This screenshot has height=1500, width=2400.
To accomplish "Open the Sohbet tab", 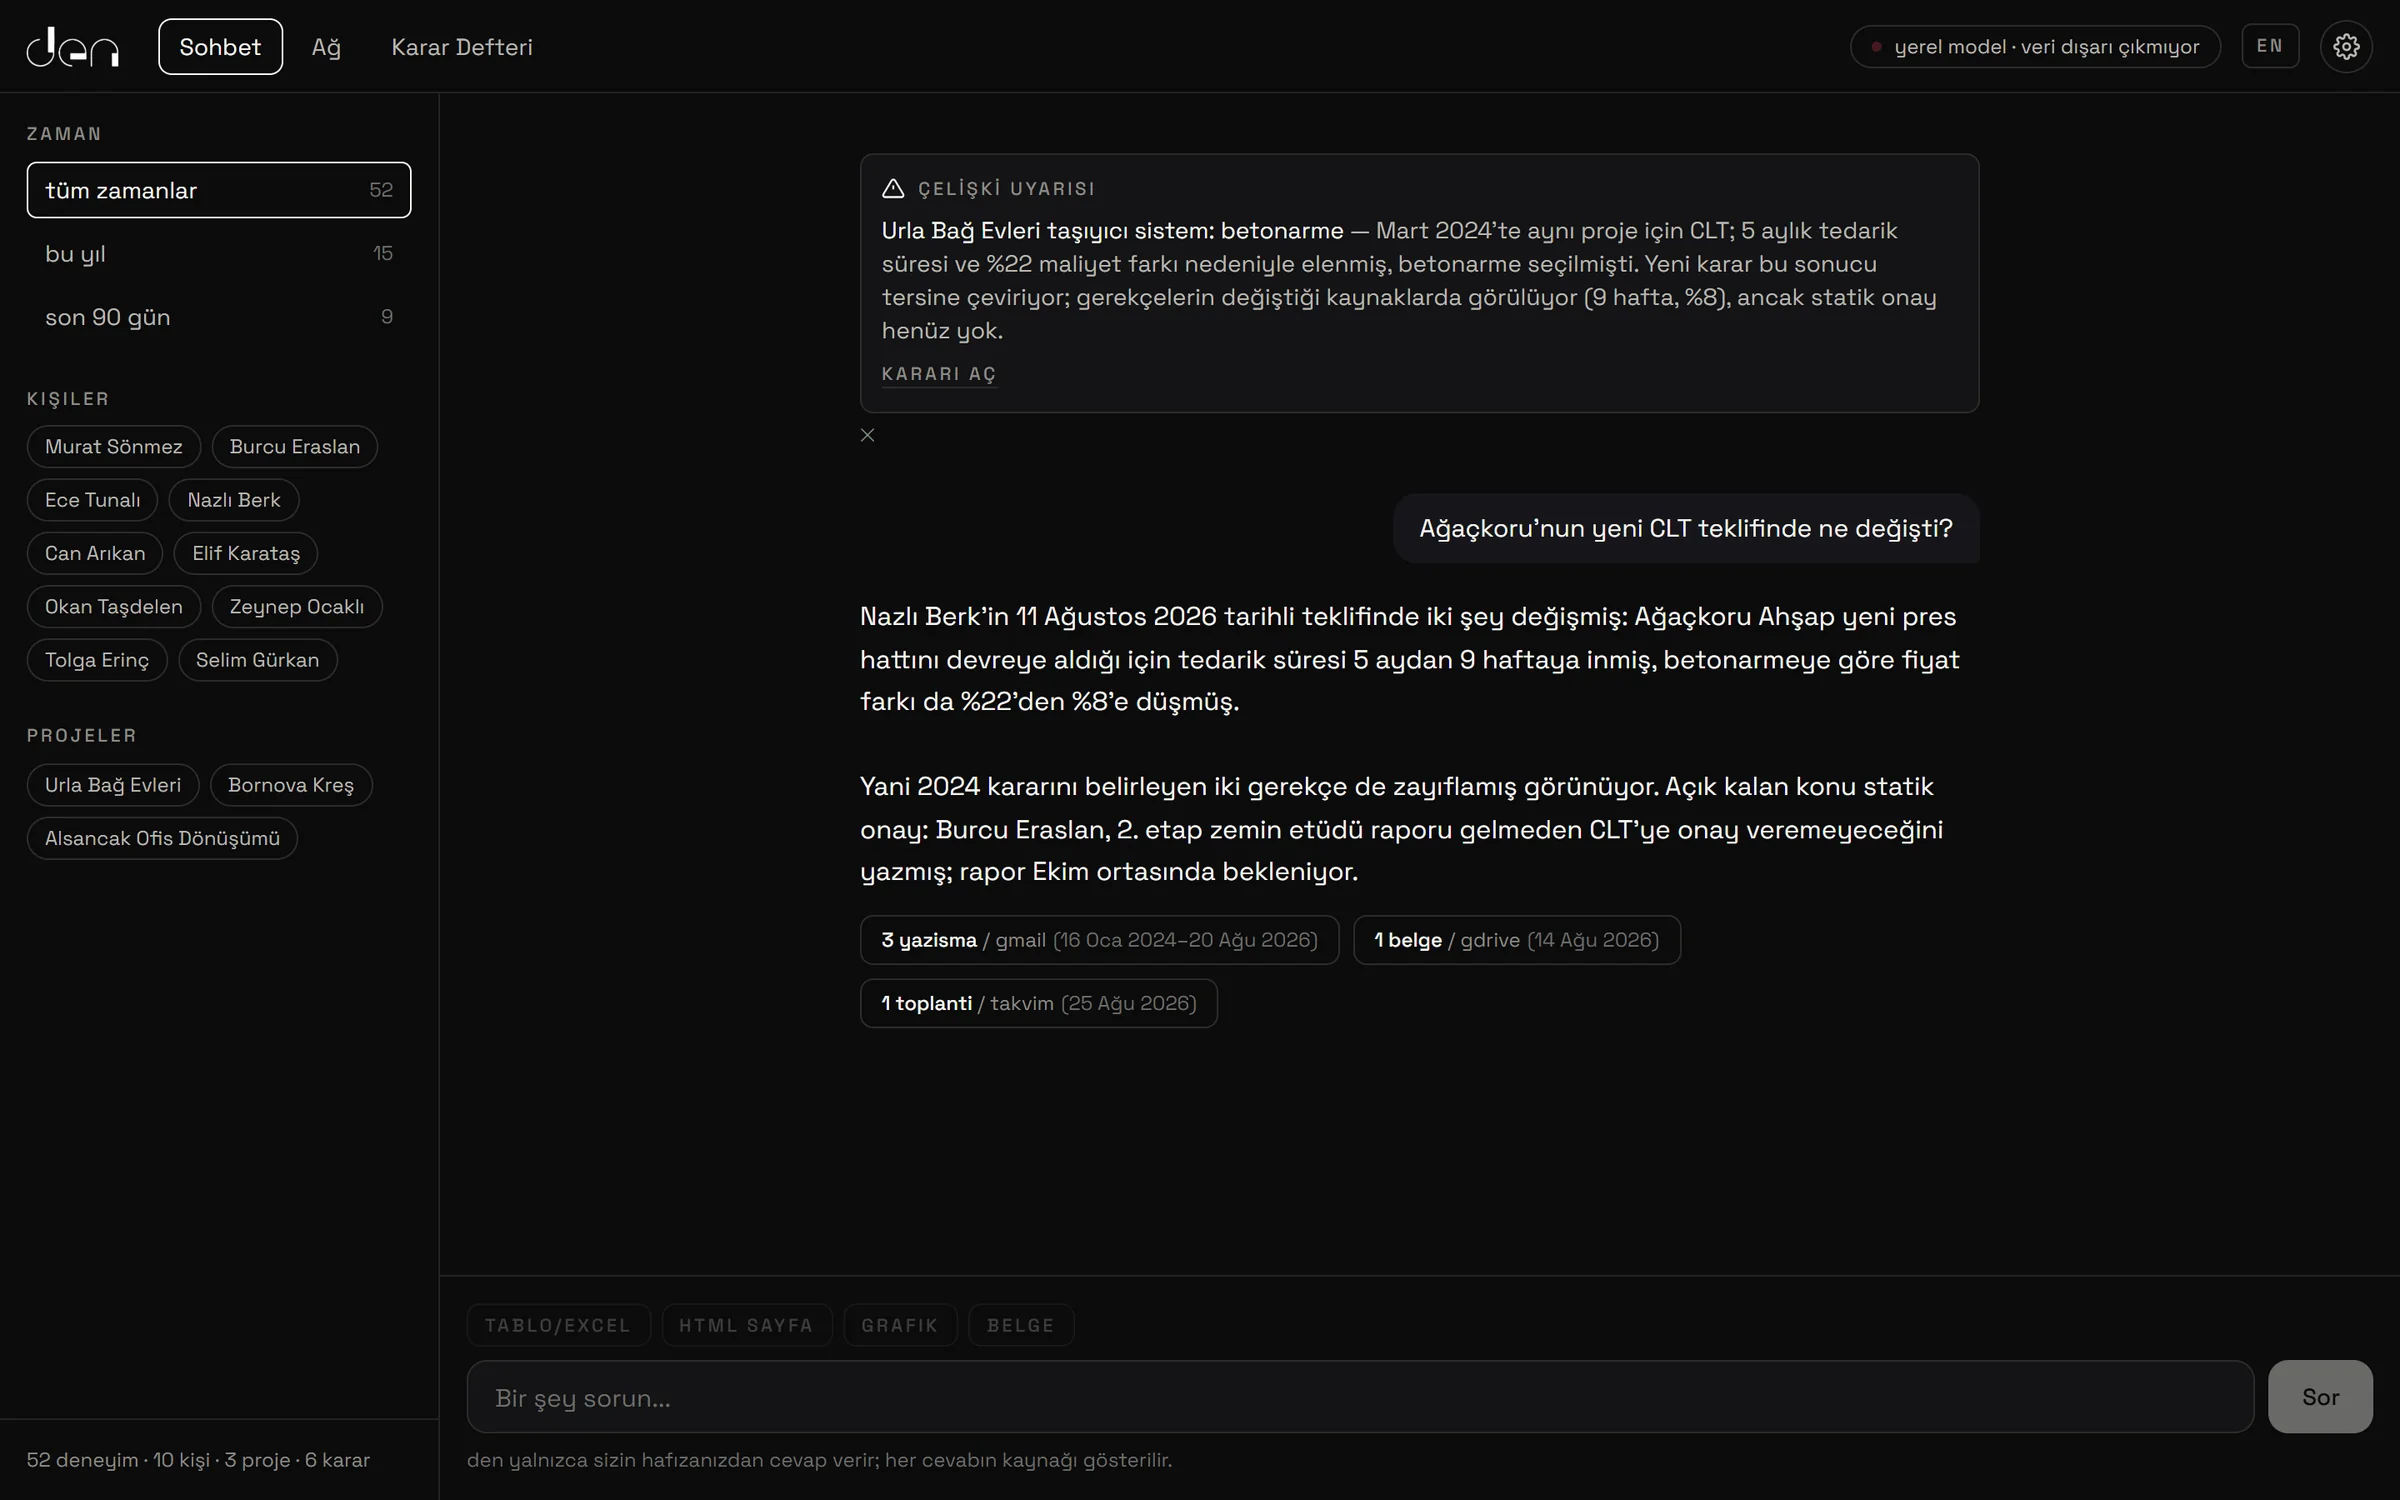I will pyautogui.click(x=220, y=46).
